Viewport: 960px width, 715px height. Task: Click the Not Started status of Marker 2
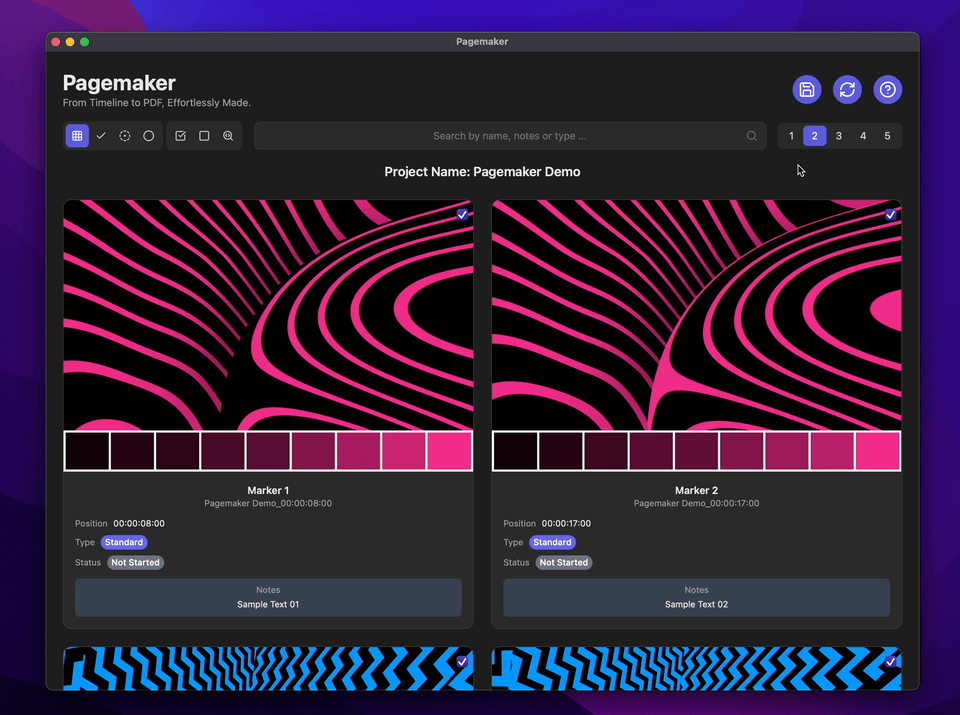pyautogui.click(x=563, y=563)
